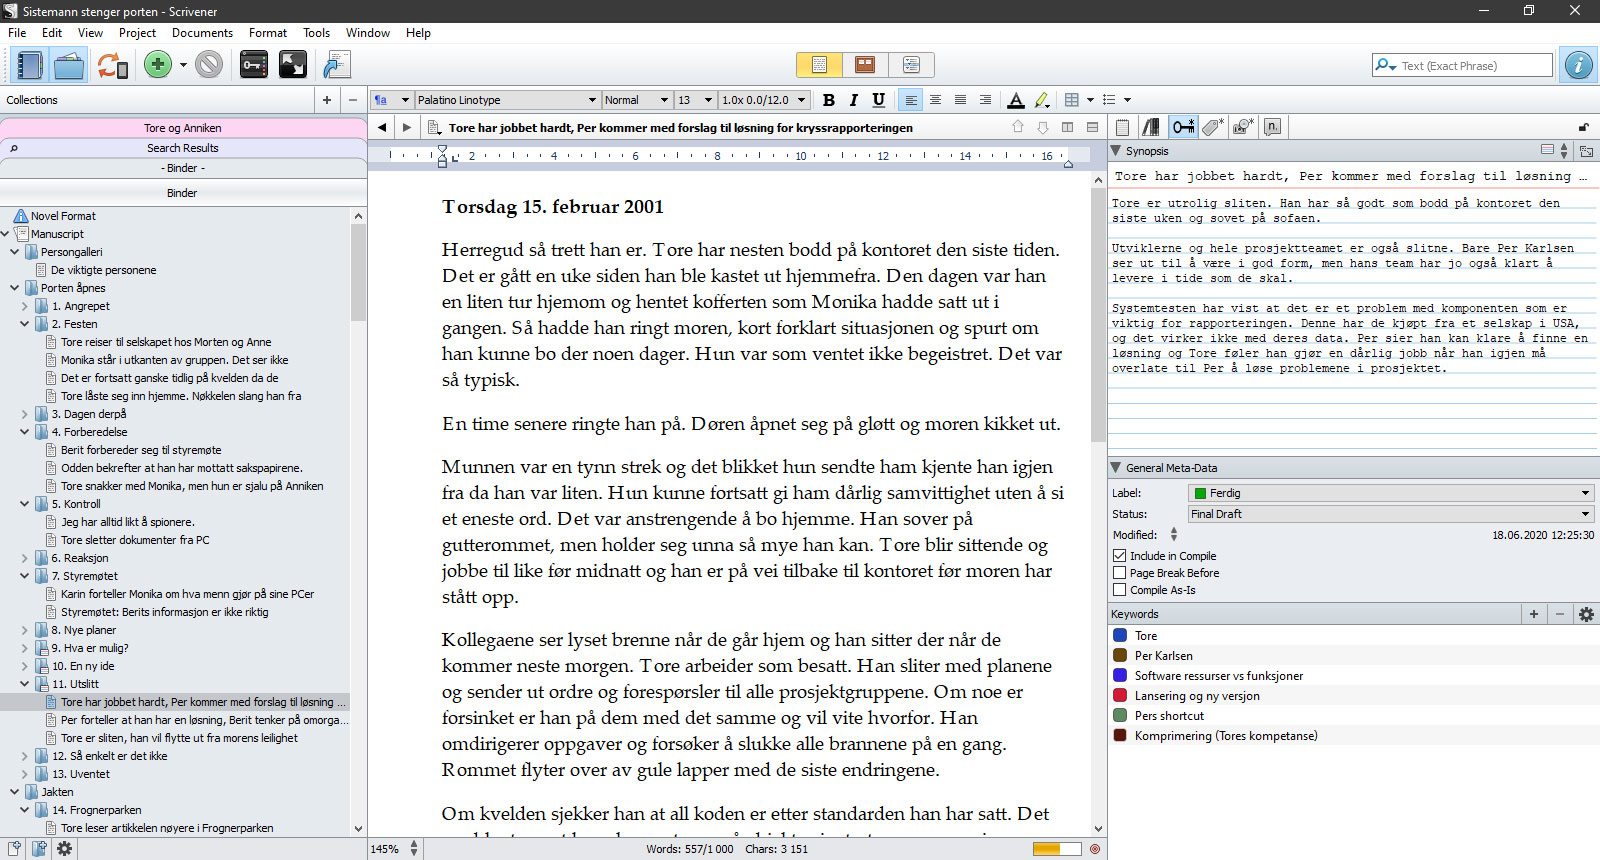This screenshot has height=860, width=1600.
Task: Select the Tore og Anniken collection tab
Action: coord(183,128)
